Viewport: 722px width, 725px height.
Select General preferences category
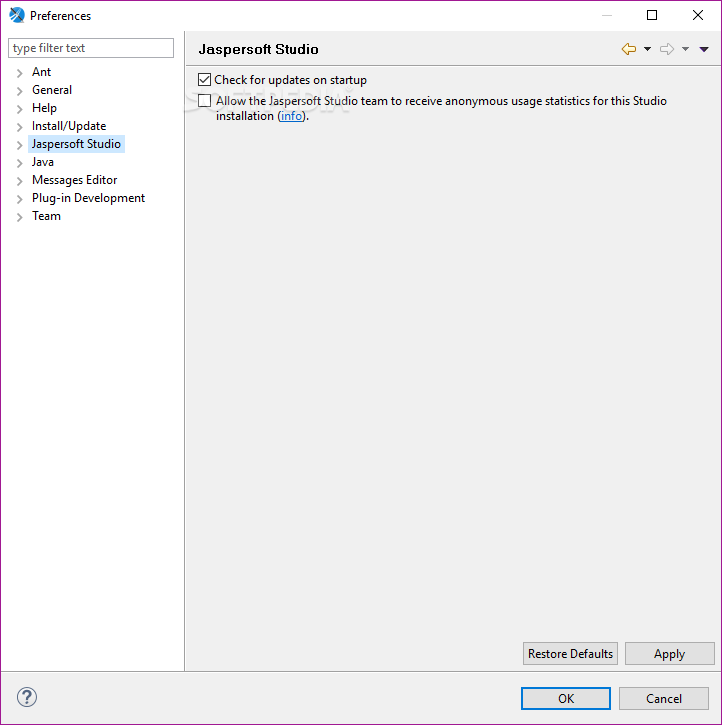click(x=52, y=90)
